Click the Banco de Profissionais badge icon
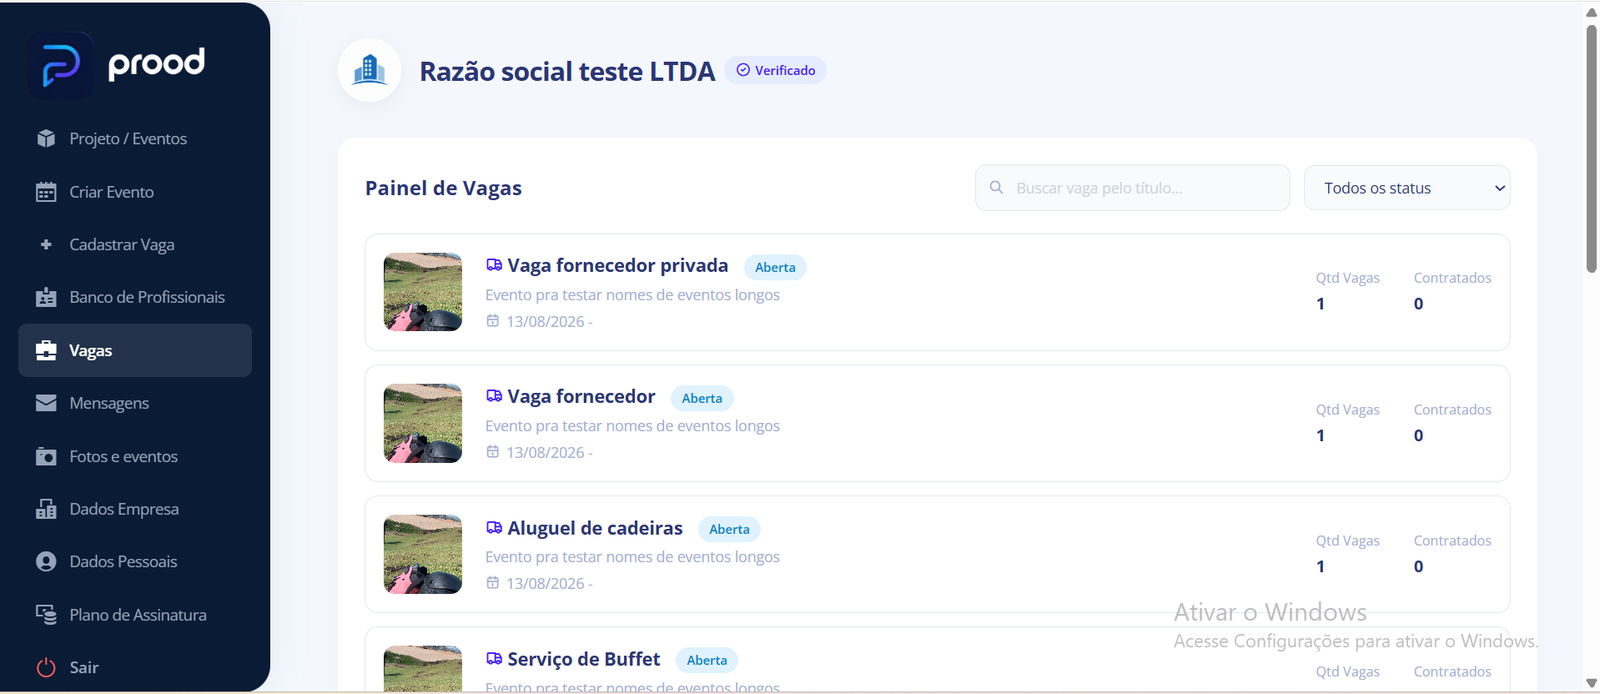Screen dimensions: 1600x694 click(46, 297)
